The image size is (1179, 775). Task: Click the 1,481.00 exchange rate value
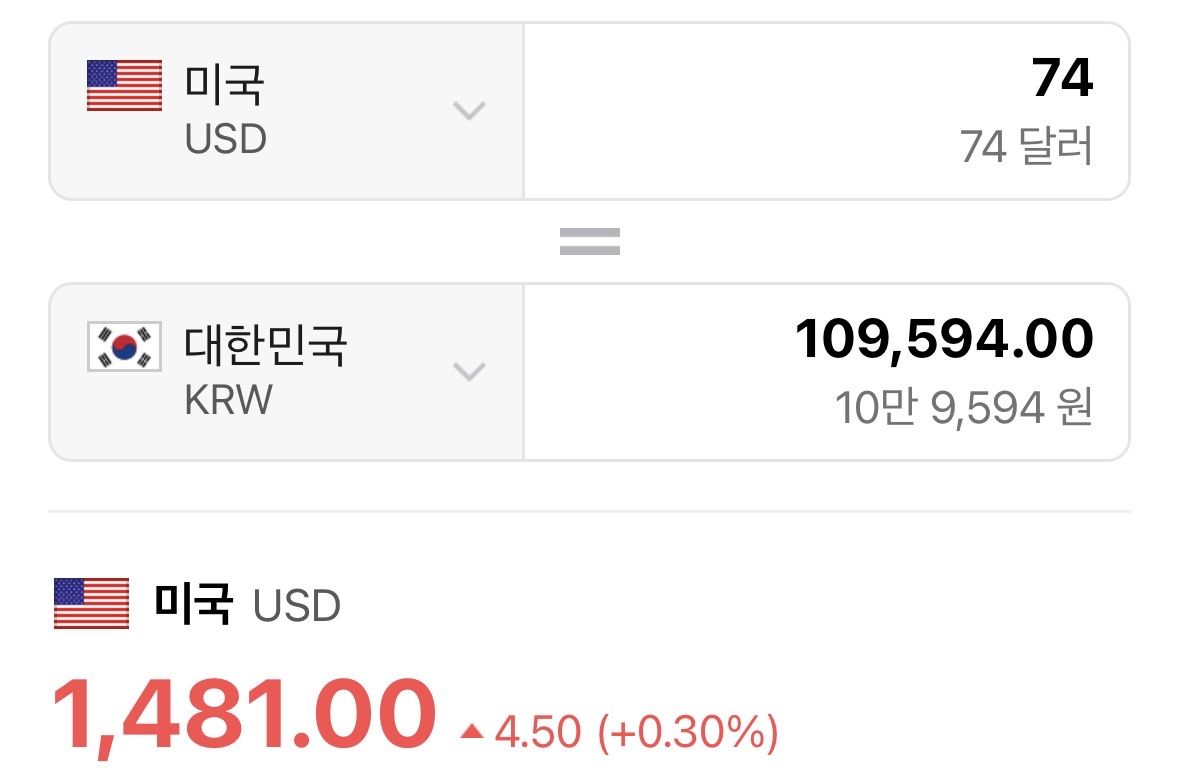244,714
